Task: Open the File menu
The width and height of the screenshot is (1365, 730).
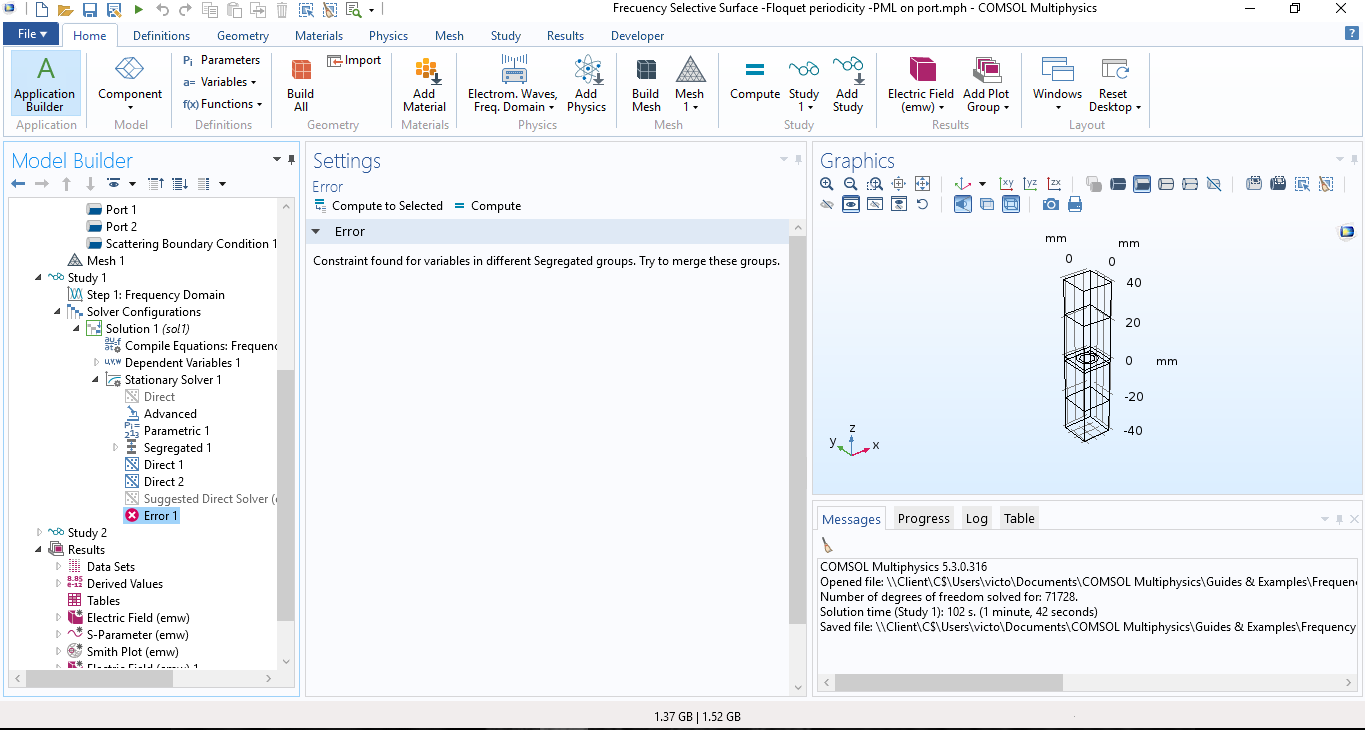Action: pyautogui.click(x=32, y=34)
